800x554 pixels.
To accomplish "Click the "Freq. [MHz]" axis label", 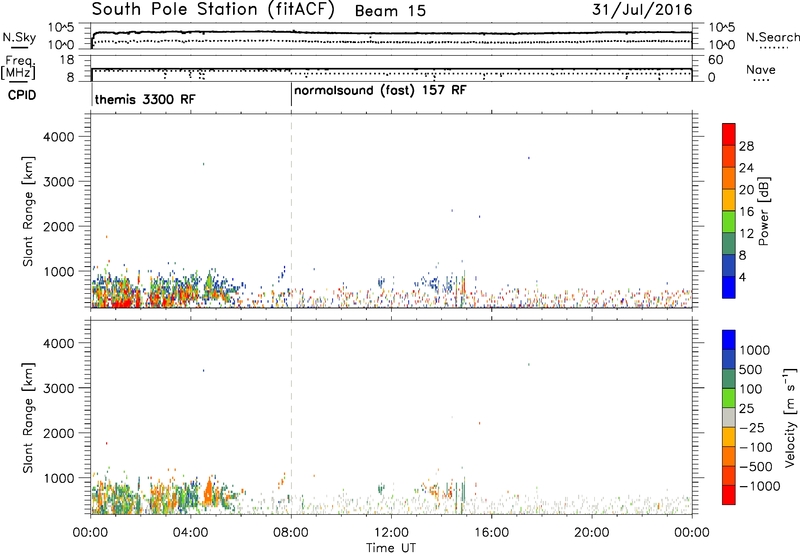I will click(19, 68).
